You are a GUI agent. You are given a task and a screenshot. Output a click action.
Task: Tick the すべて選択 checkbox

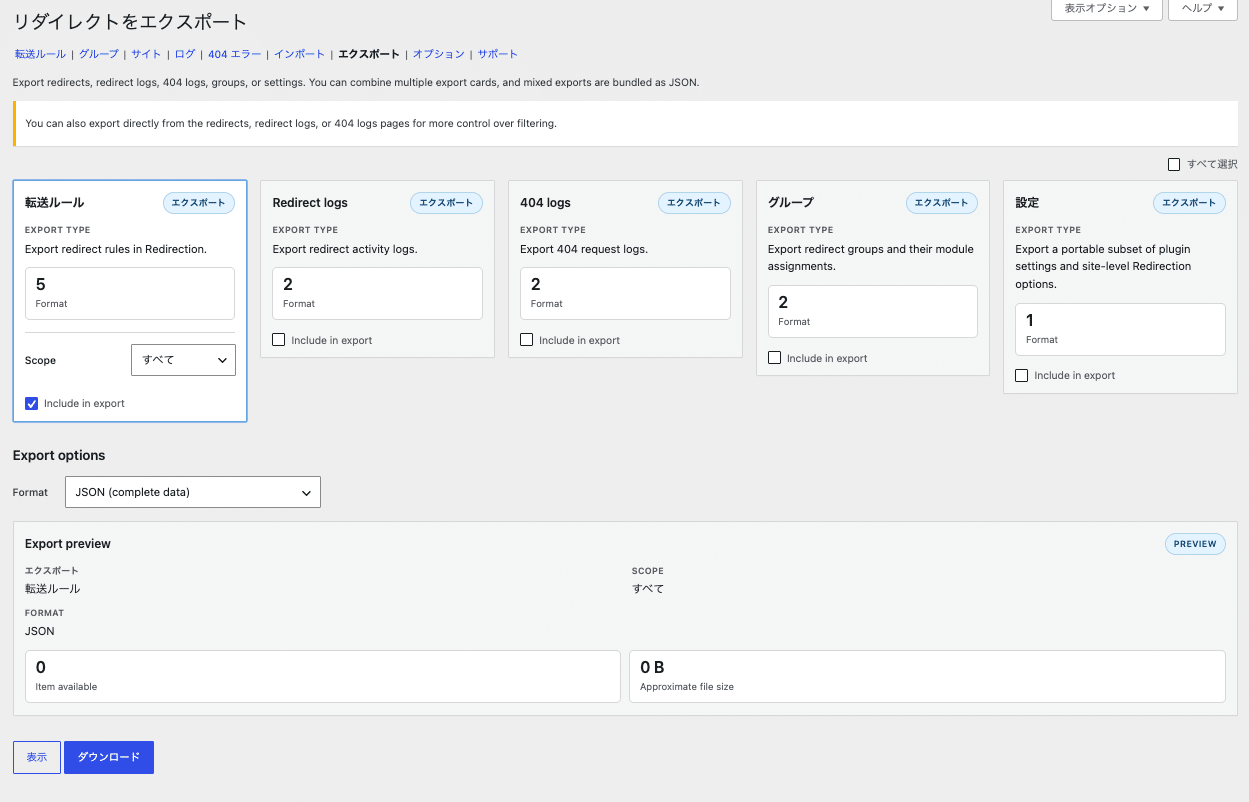[x=1174, y=164]
